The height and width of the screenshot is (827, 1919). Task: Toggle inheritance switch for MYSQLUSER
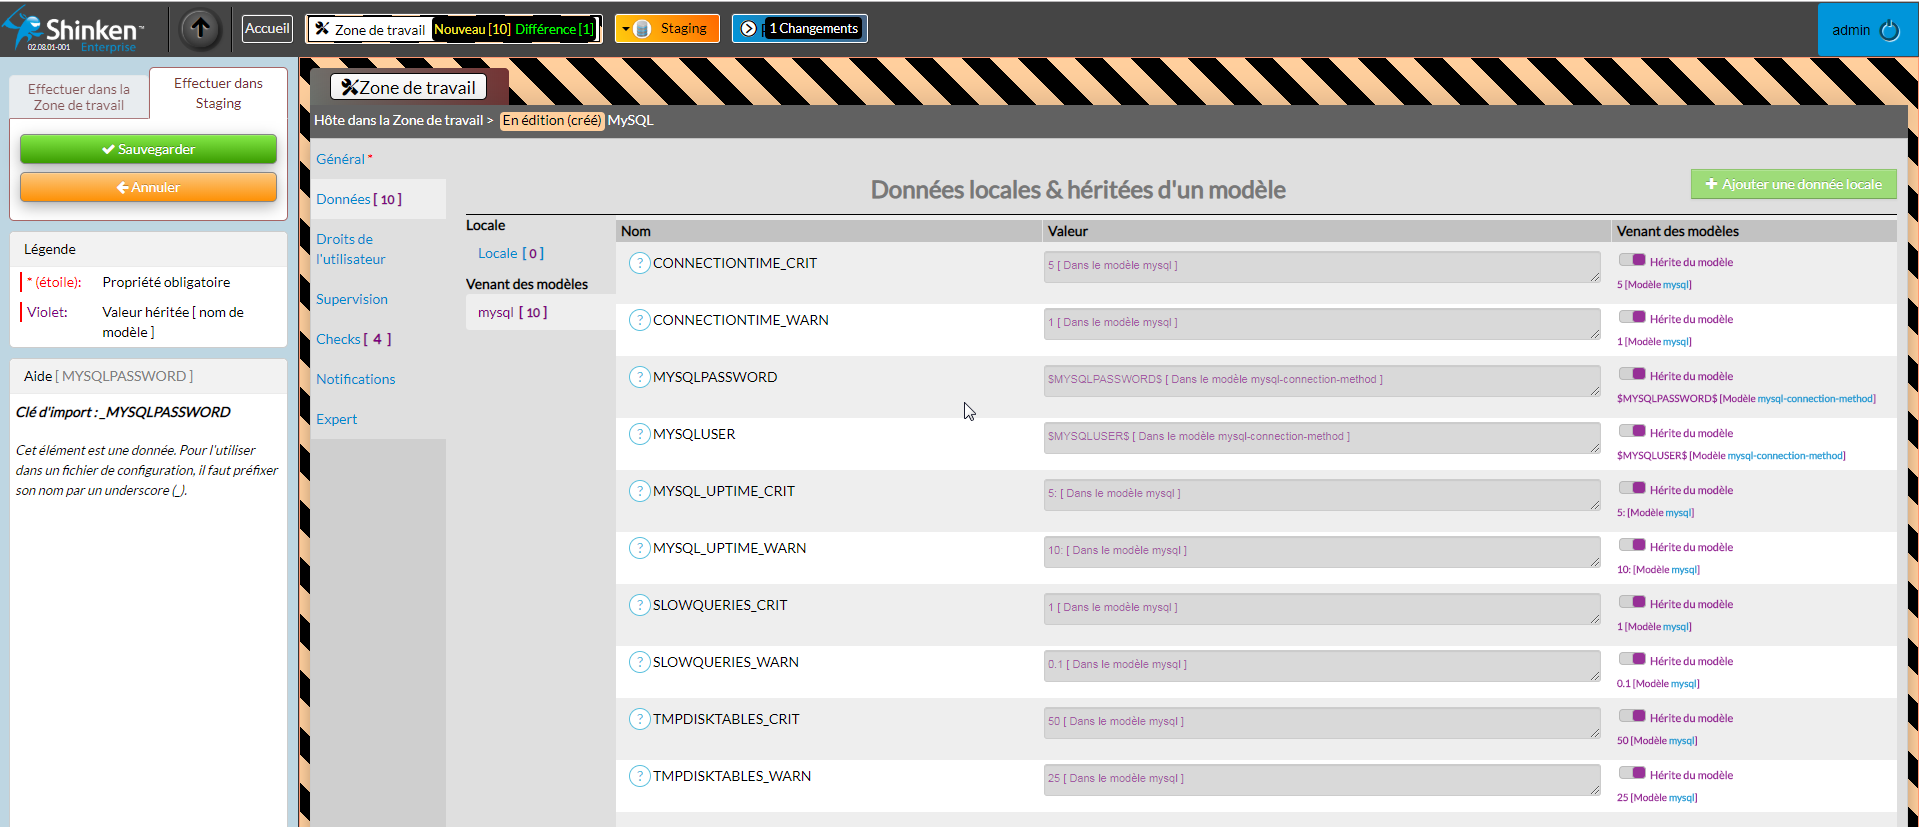click(1632, 431)
